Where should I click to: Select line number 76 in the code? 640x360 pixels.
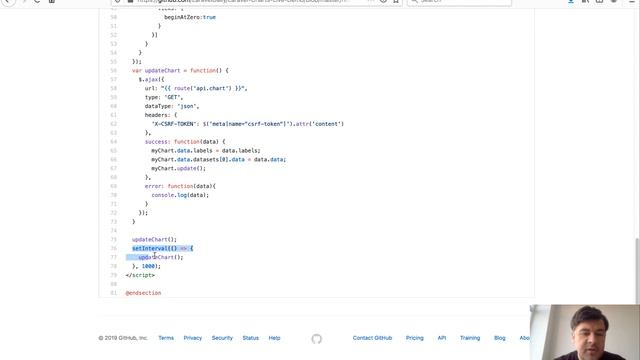click(x=113, y=249)
